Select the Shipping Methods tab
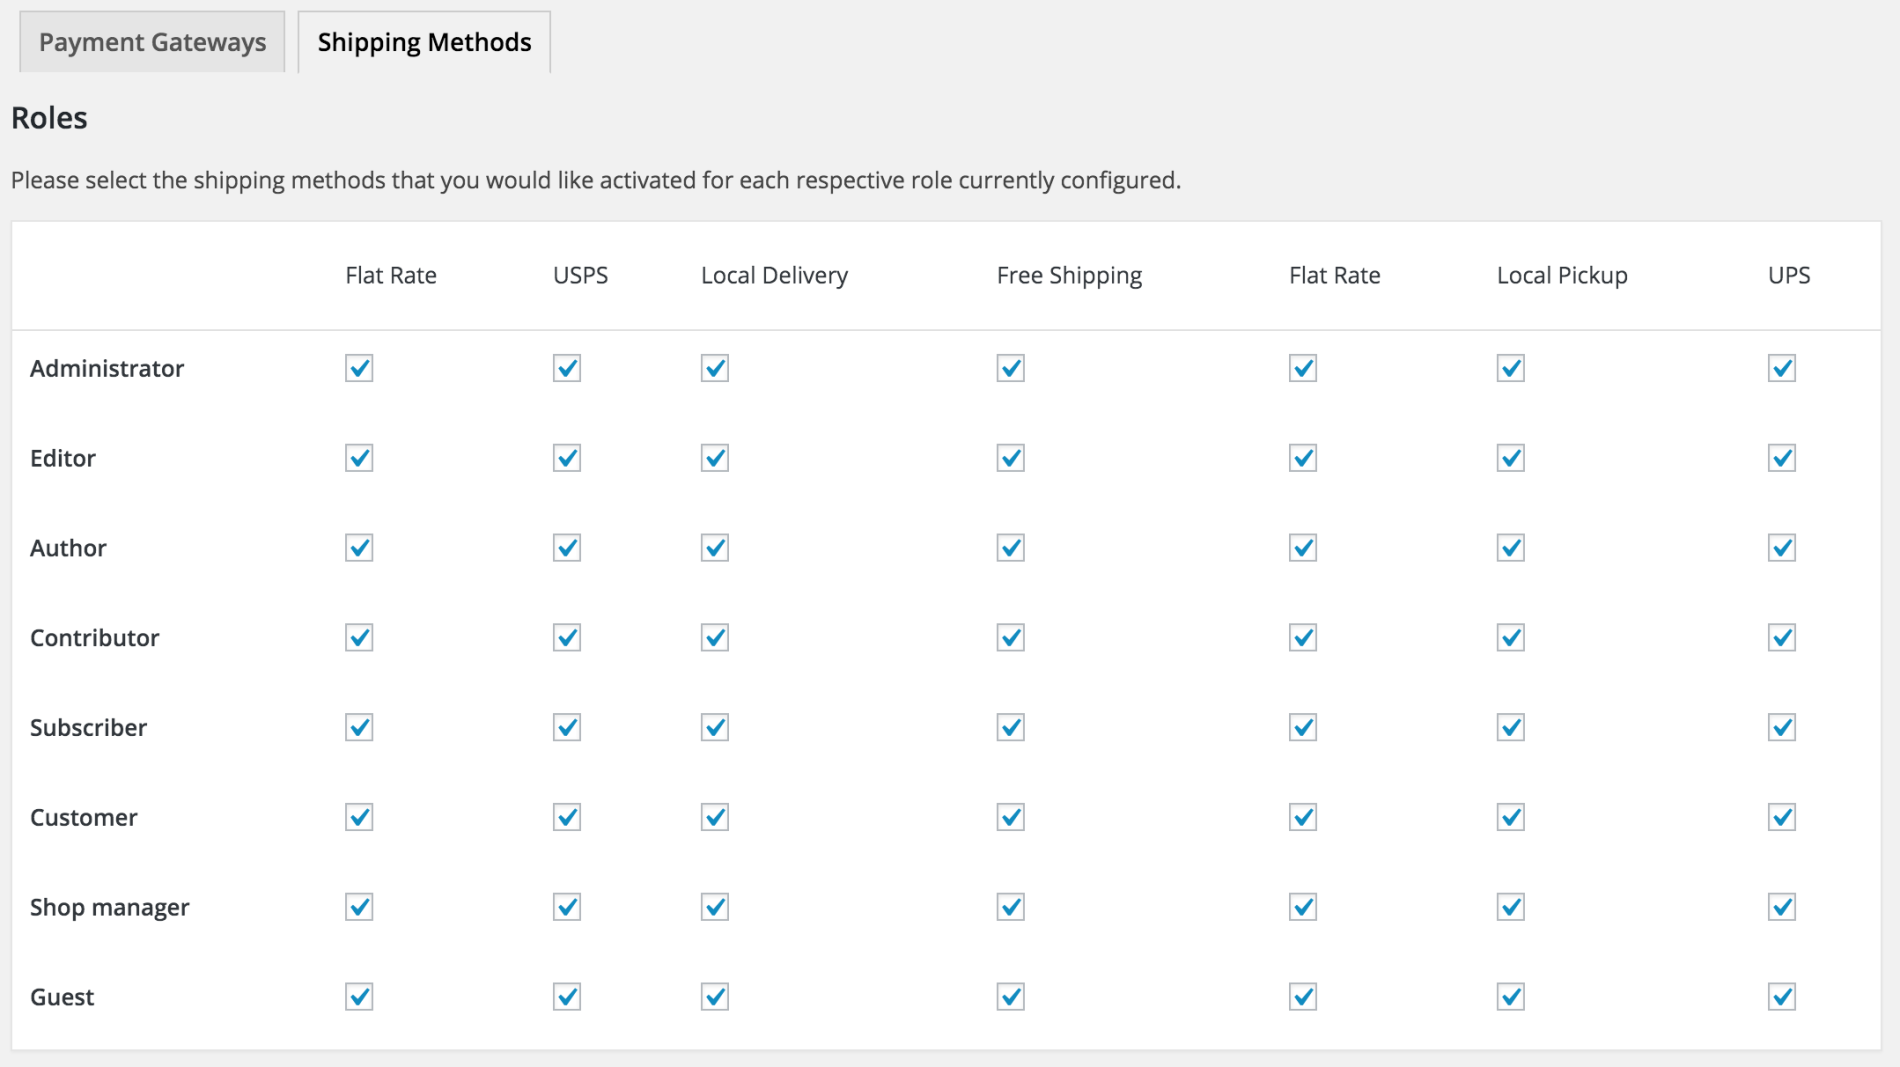1900x1067 pixels. coord(423,41)
